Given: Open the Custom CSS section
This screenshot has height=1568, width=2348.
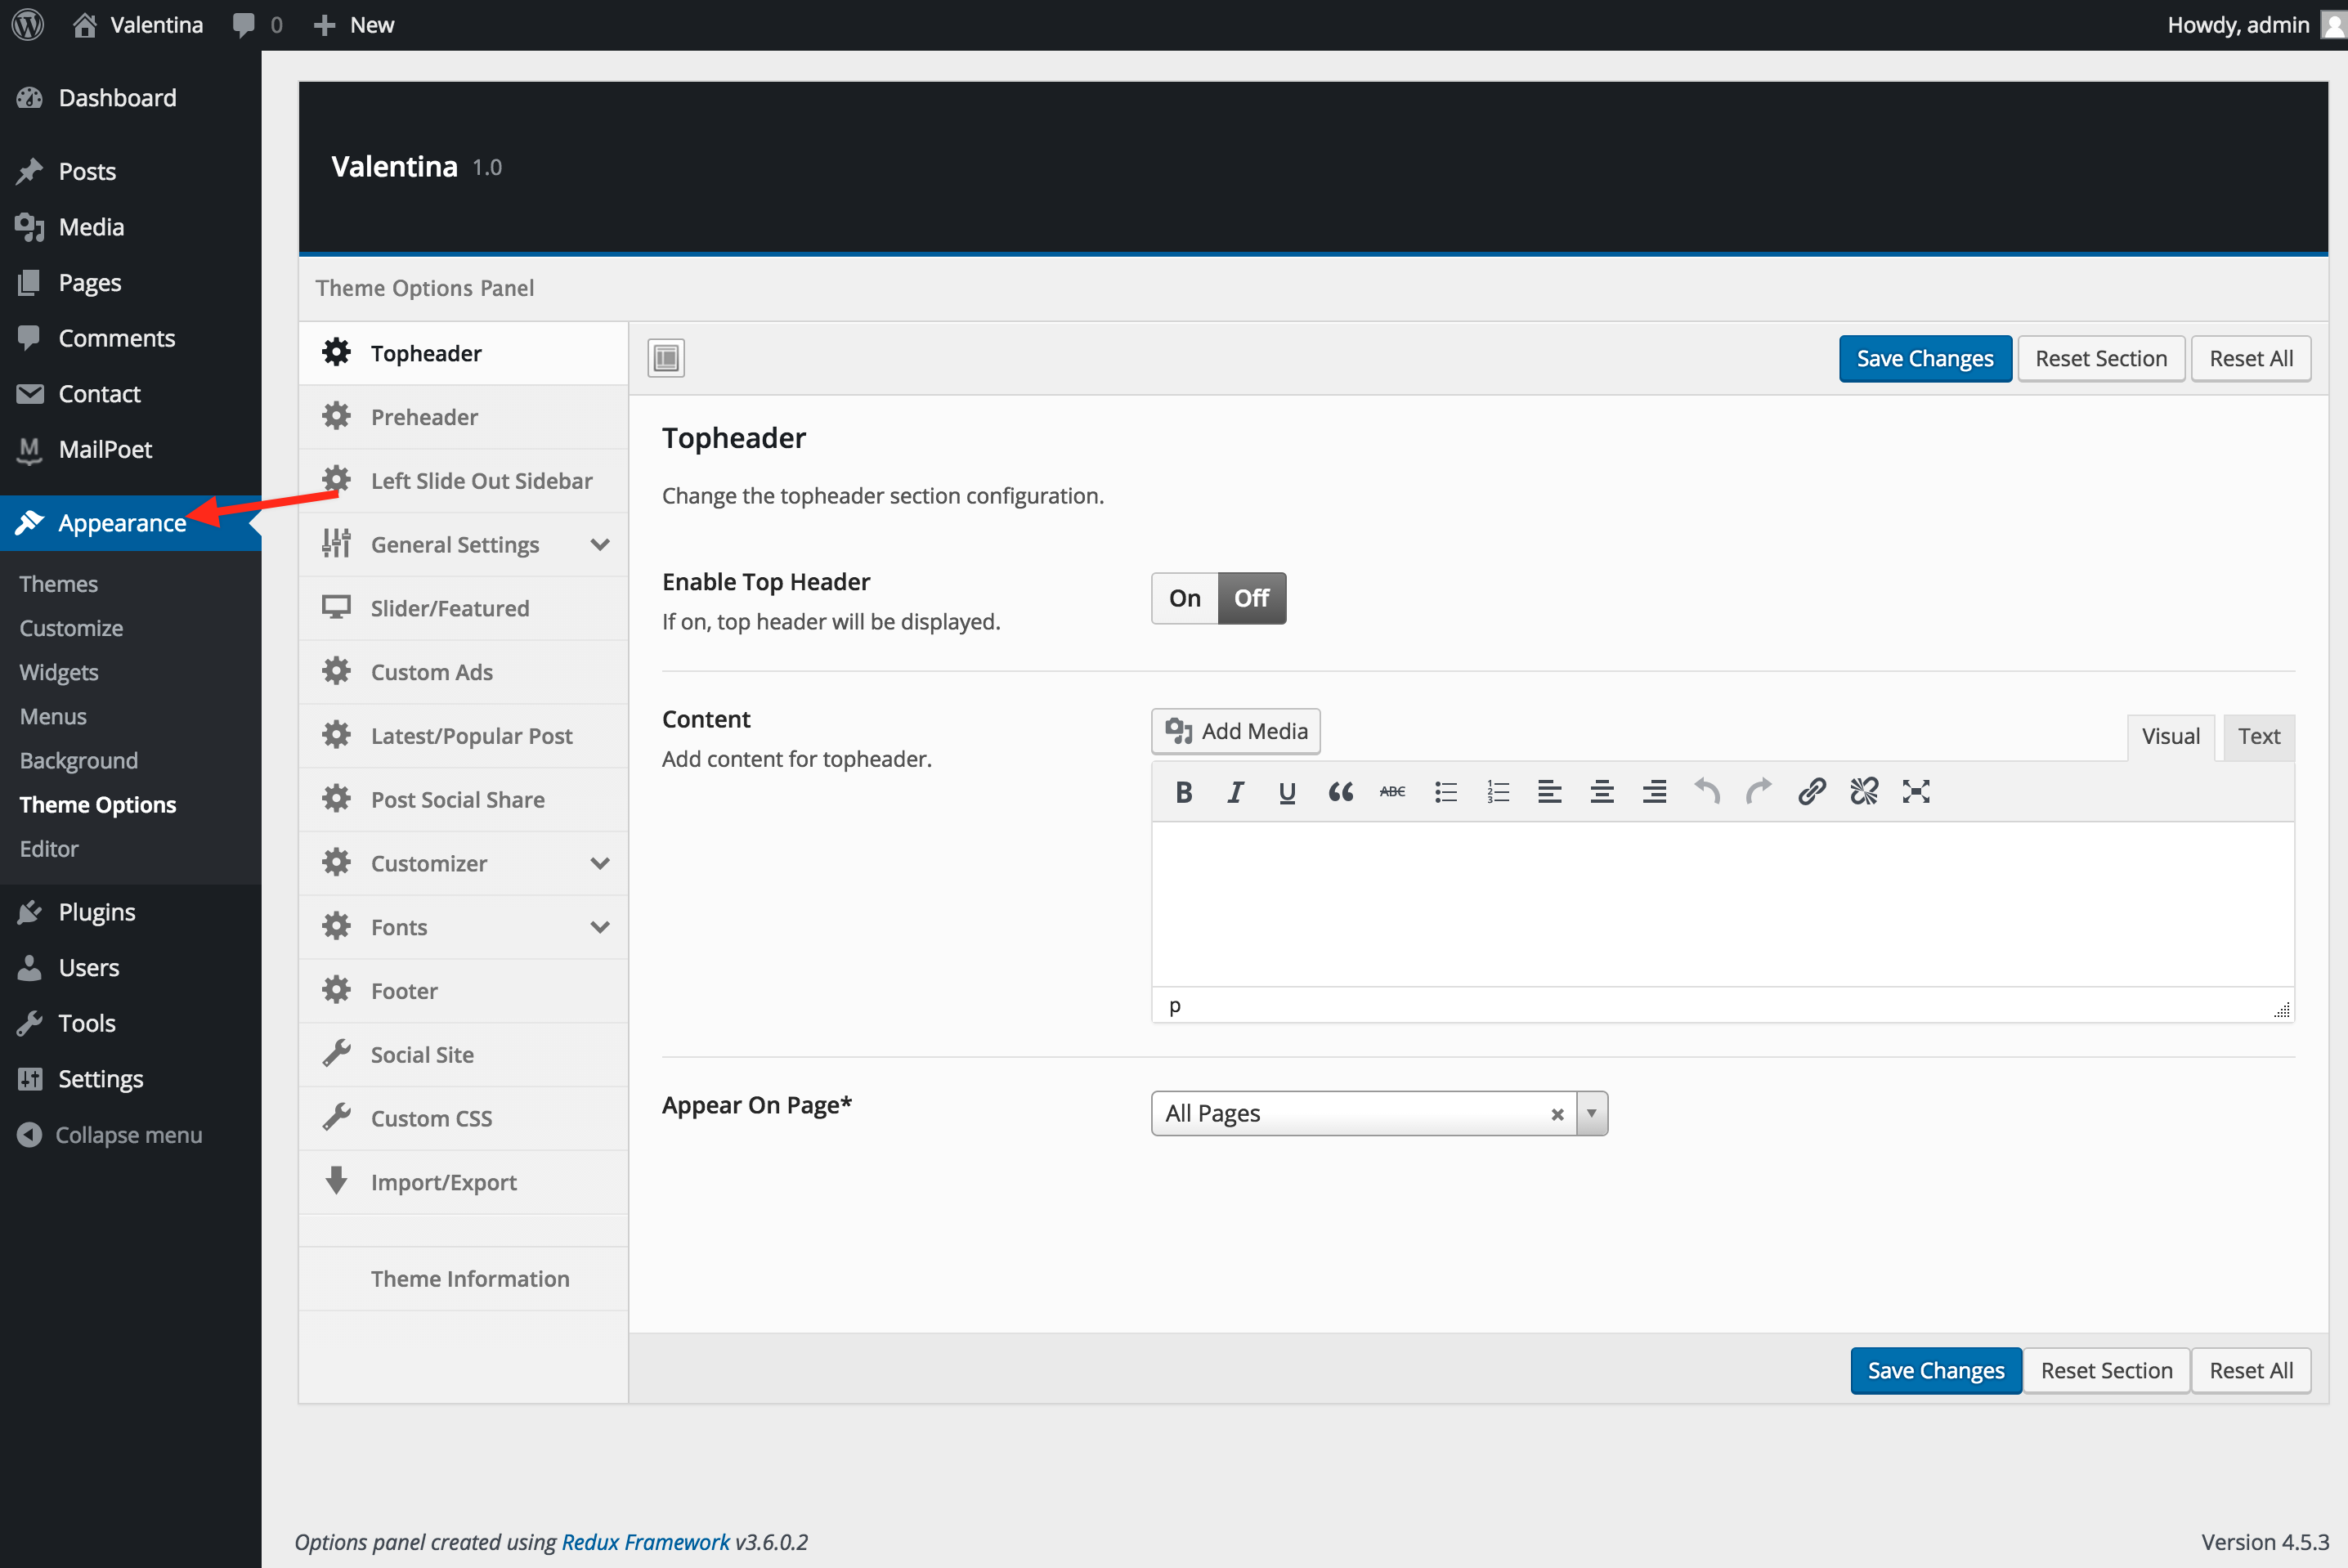Looking at the screenshot, I should pos(464,1119).
